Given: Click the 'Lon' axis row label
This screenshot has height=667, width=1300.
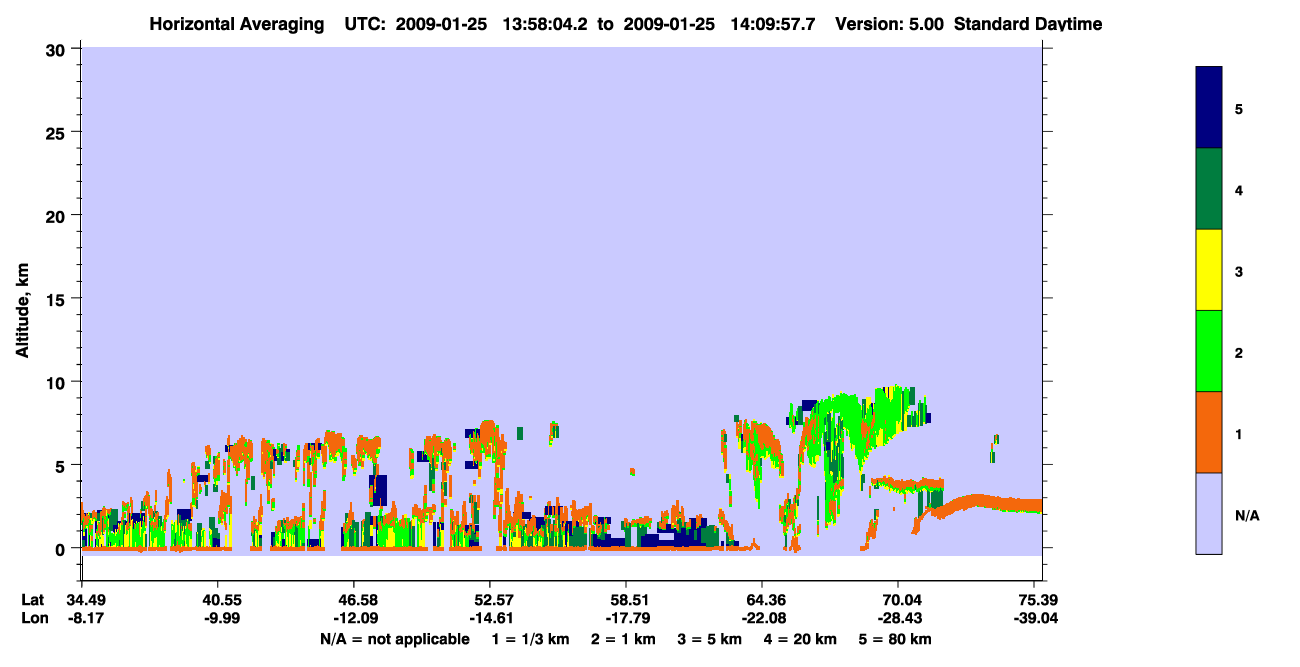Looking at the screenshot, I should [x=33, y=618].
